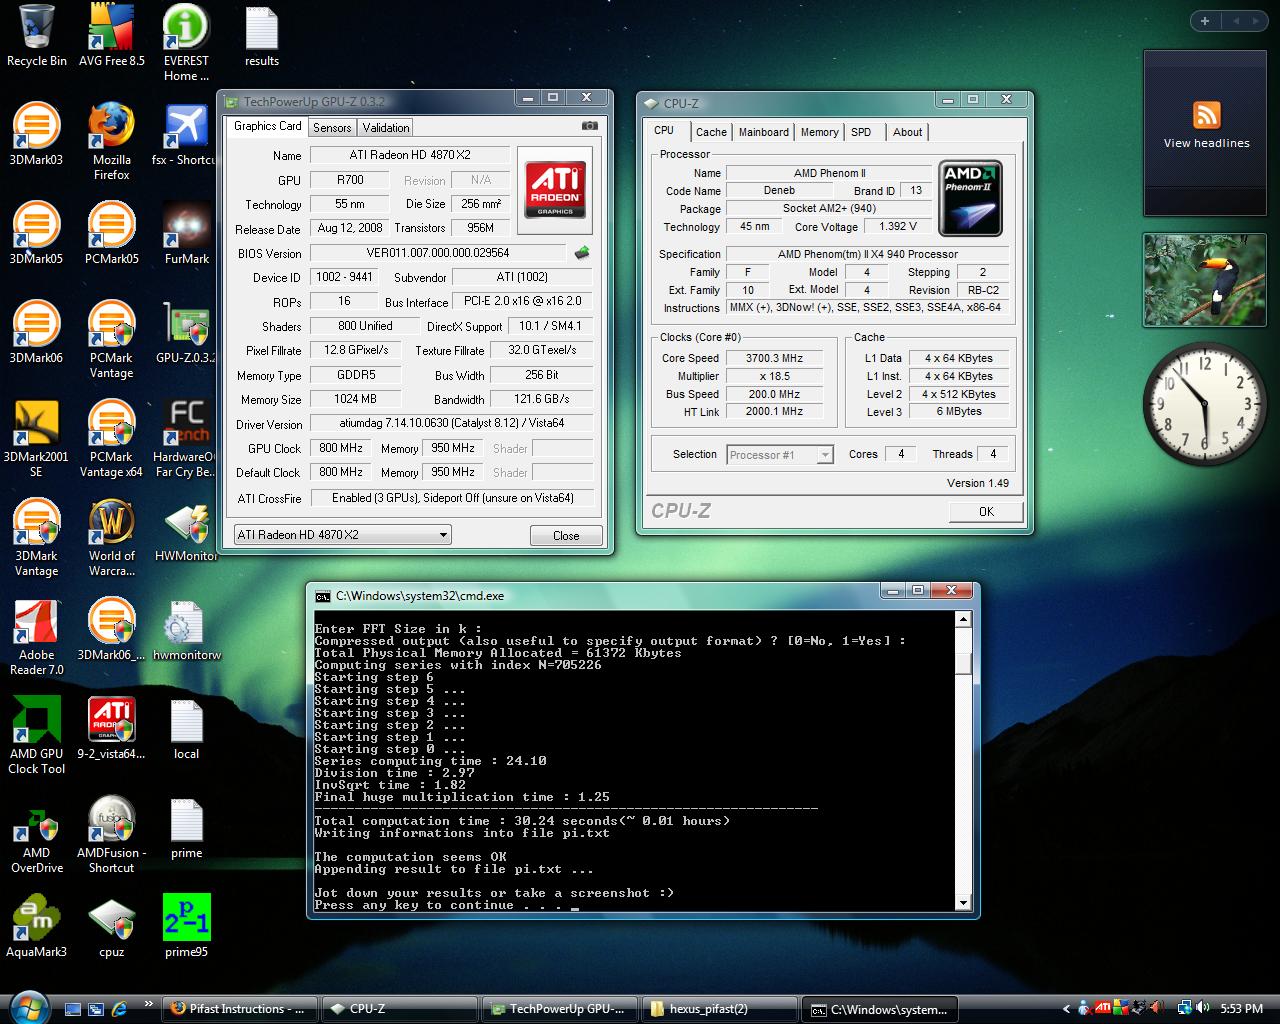Image resolution: width=1280 pixels, height=1024 pixels.
Task: Switch to CPU-Z About tab
Action: pyautogui.click(x=908, y=132)
